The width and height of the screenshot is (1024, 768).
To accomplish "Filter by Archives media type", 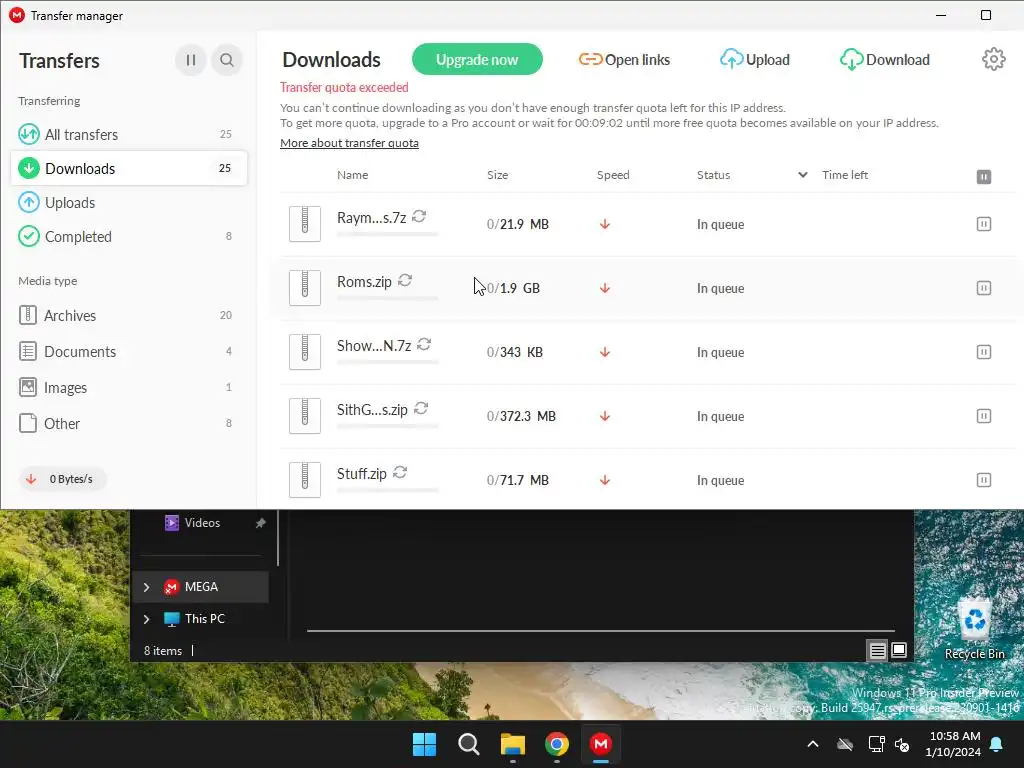I will [129, 315].
